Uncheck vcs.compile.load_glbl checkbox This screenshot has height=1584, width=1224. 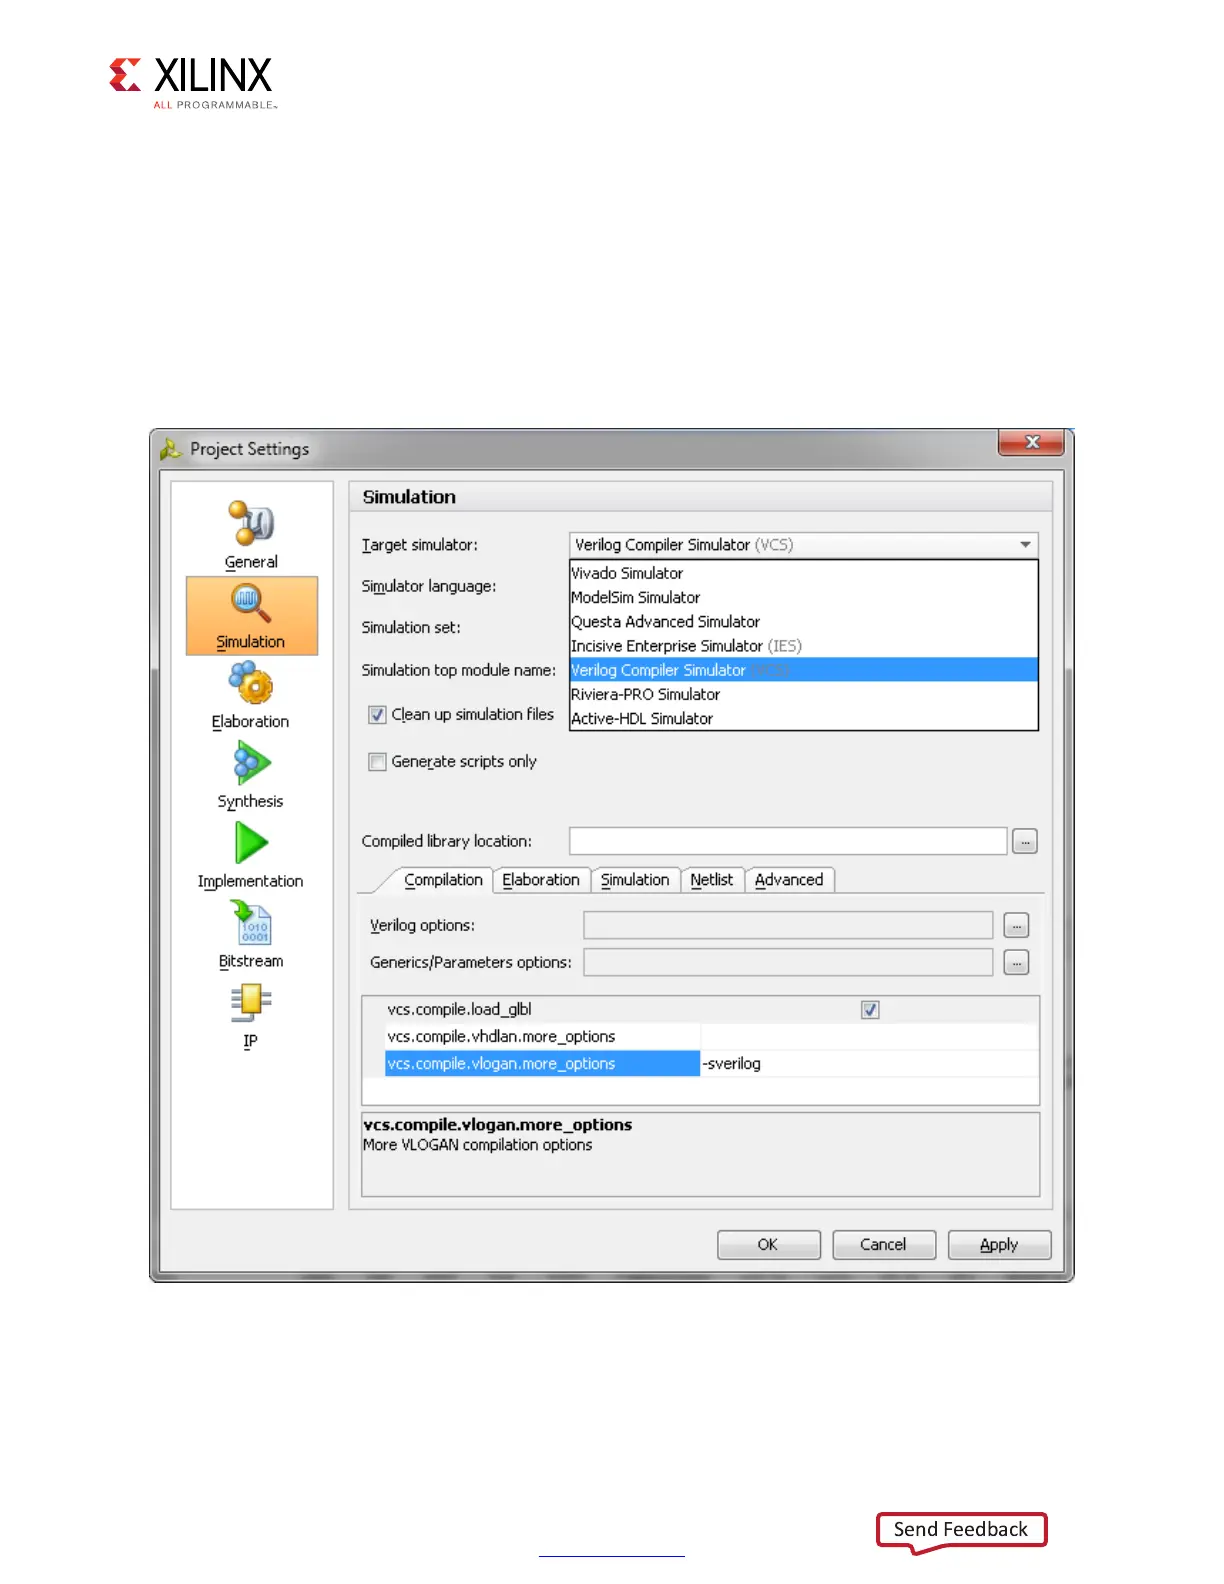(870, 1010)
